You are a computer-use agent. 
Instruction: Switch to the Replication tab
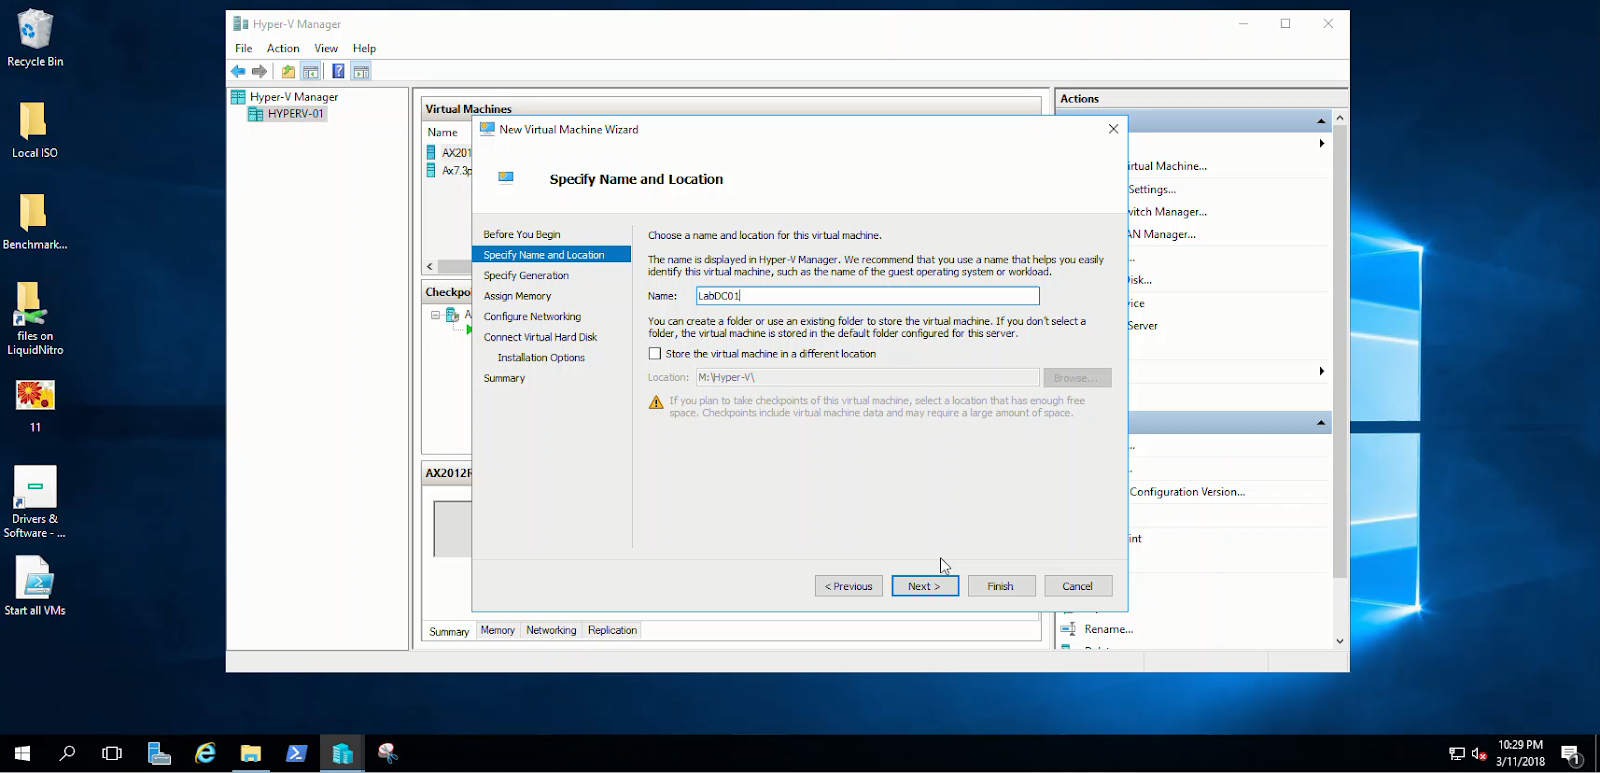(612, 630)
